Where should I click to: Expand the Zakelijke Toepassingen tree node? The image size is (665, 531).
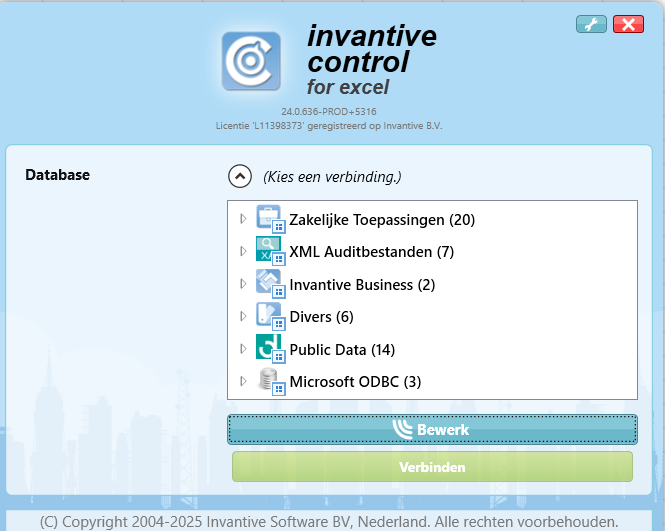tap(243, 219)
